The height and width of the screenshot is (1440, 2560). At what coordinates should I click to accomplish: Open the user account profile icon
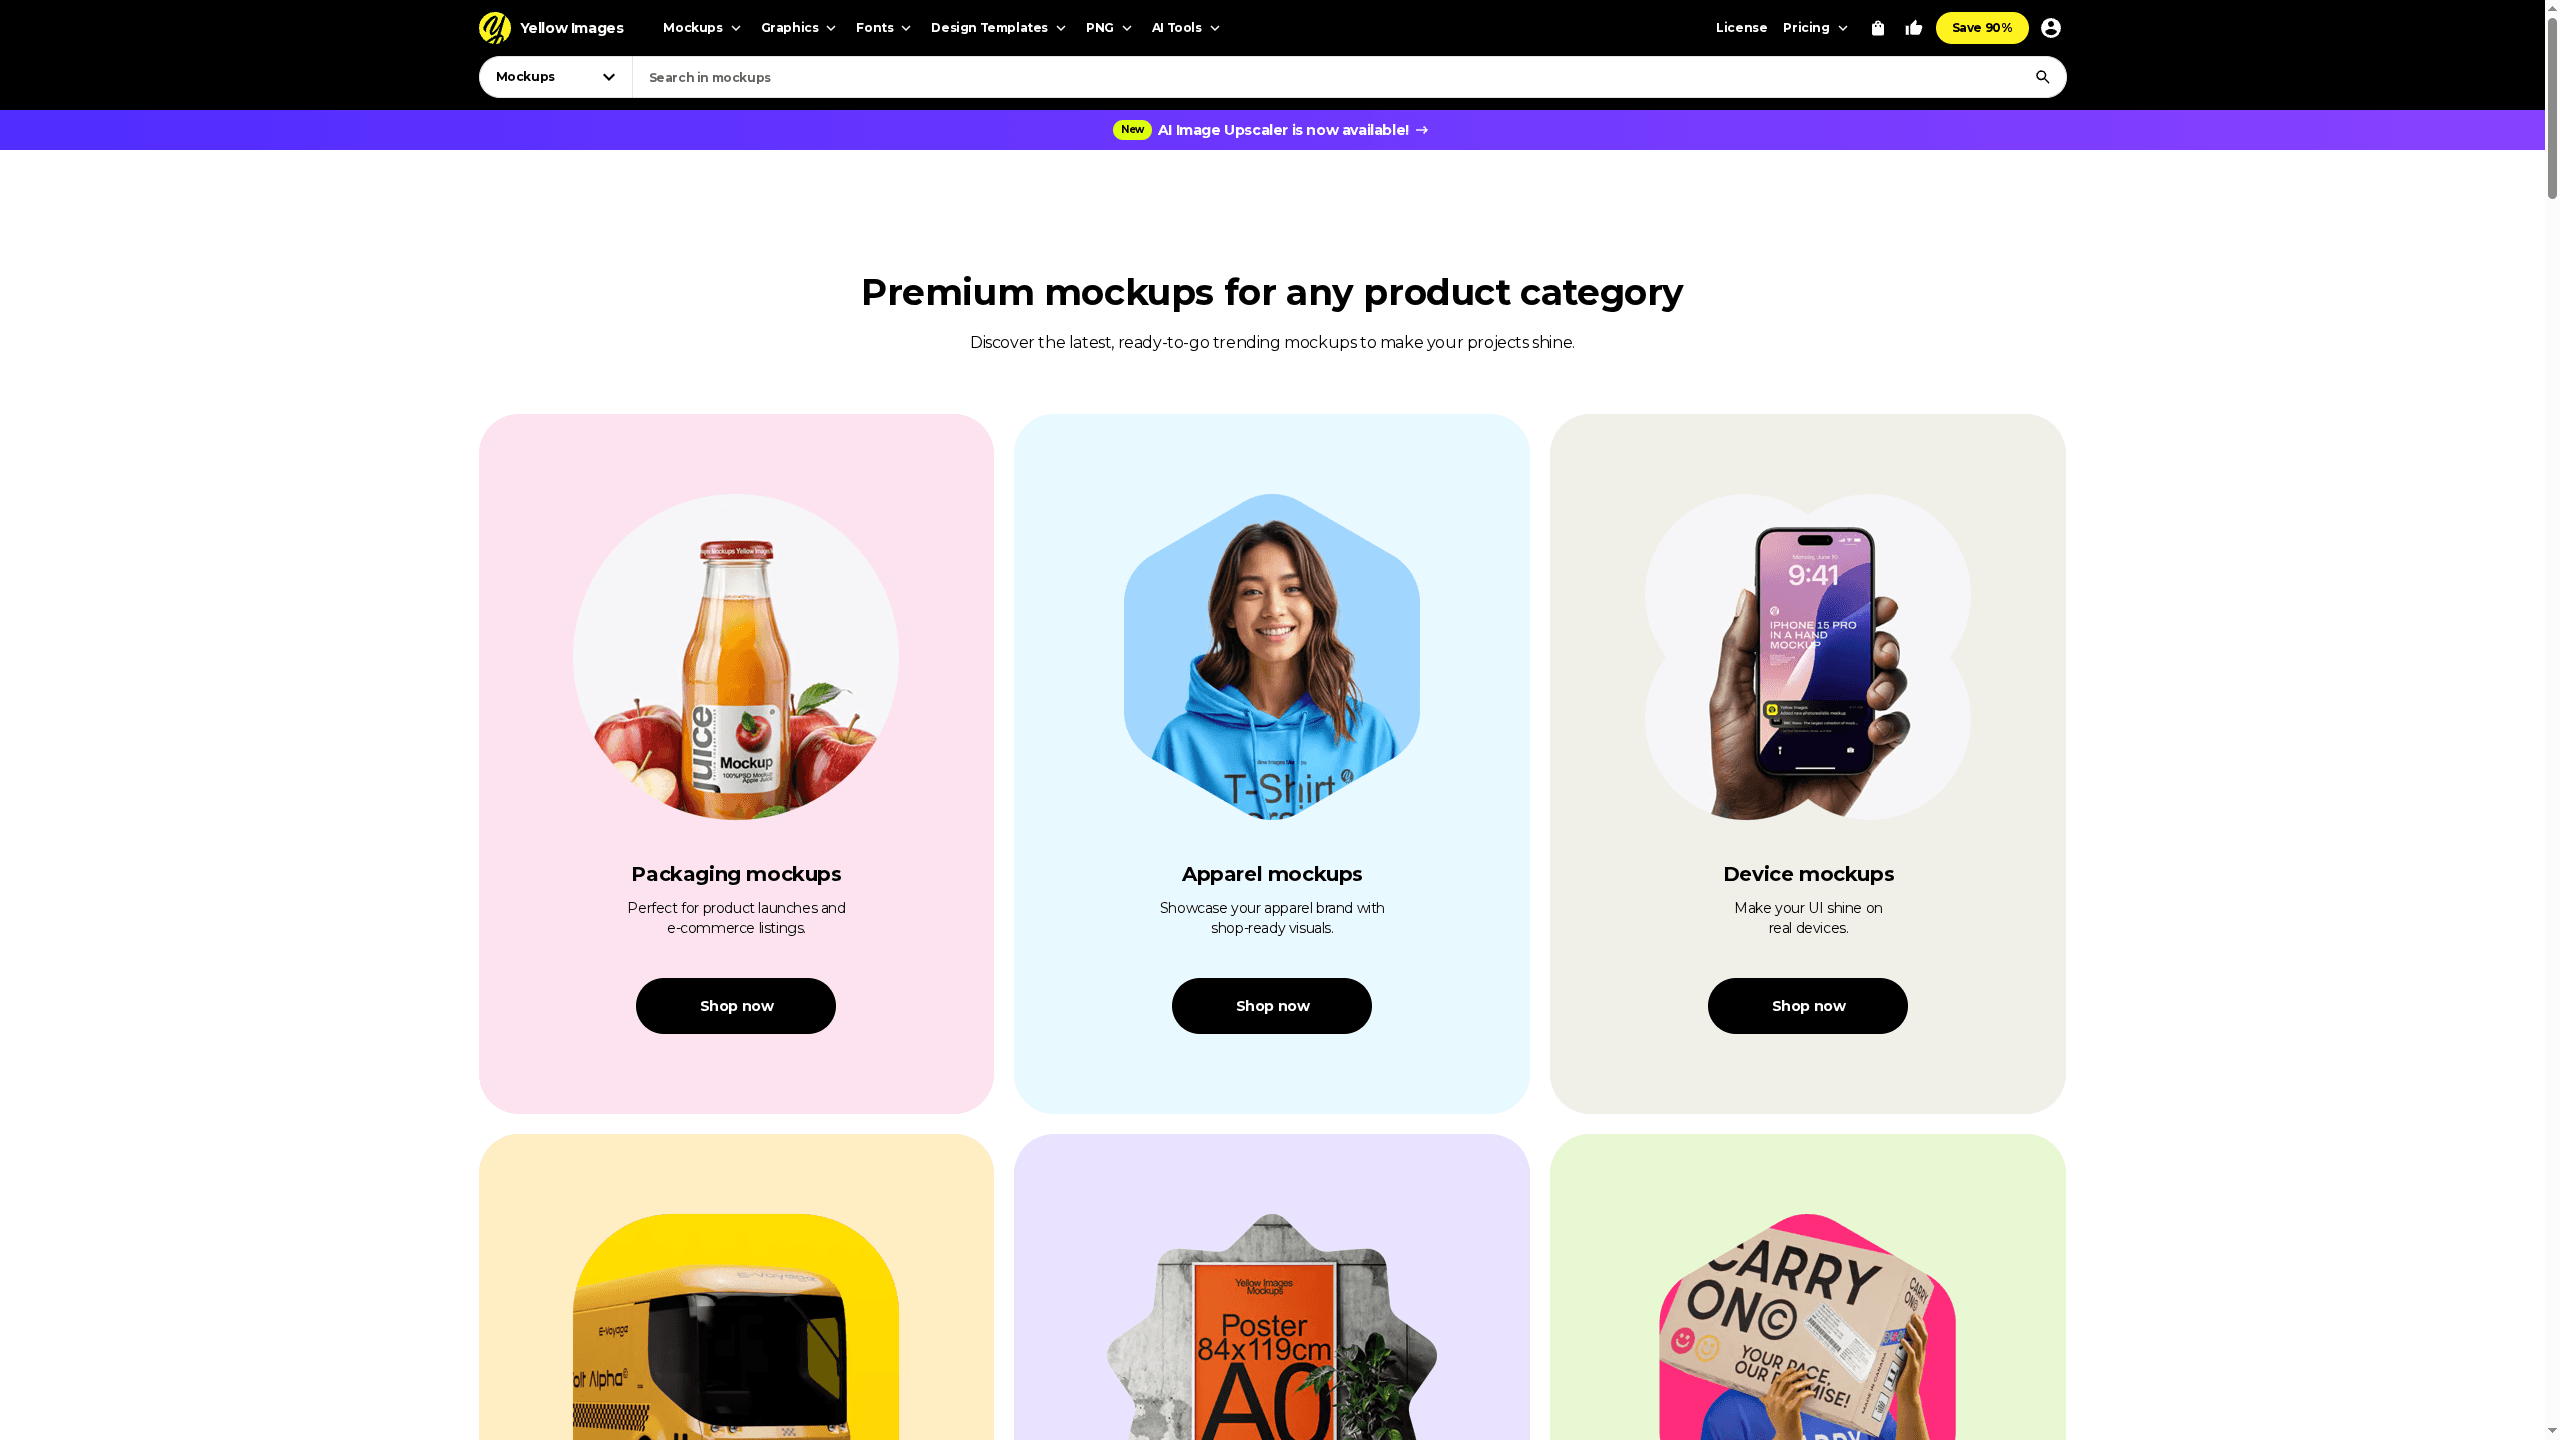pos(2051,28)
